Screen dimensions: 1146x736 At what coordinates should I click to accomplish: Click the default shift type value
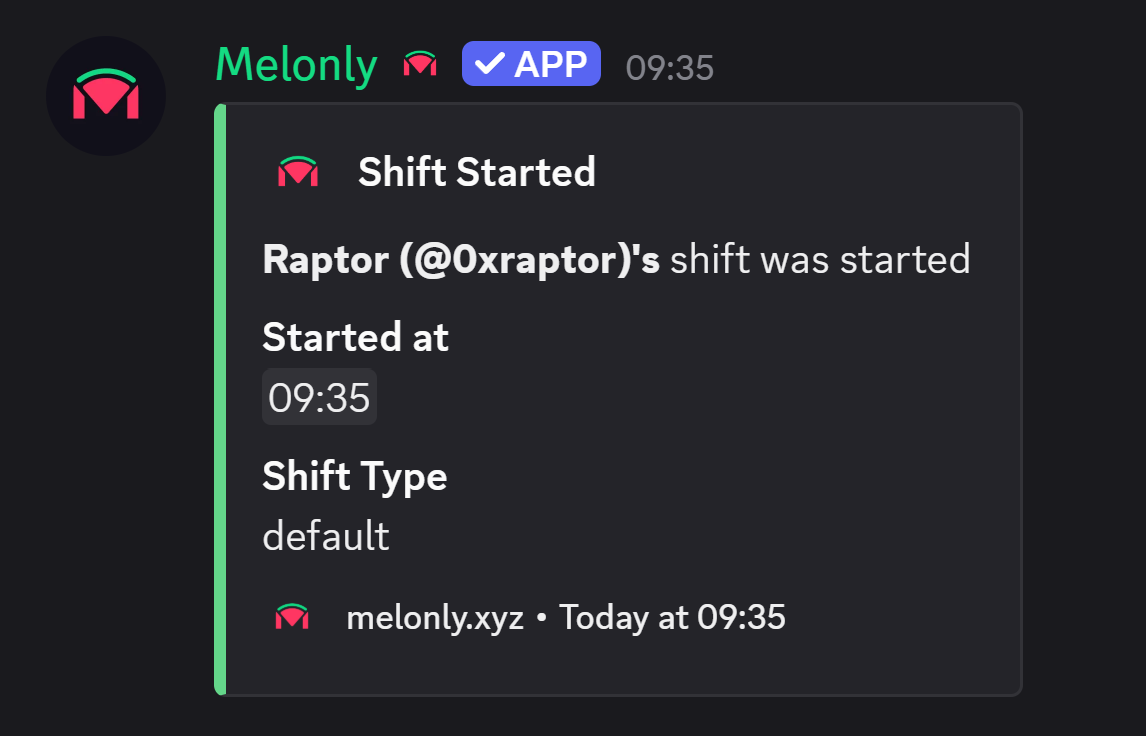pos(325,536)
